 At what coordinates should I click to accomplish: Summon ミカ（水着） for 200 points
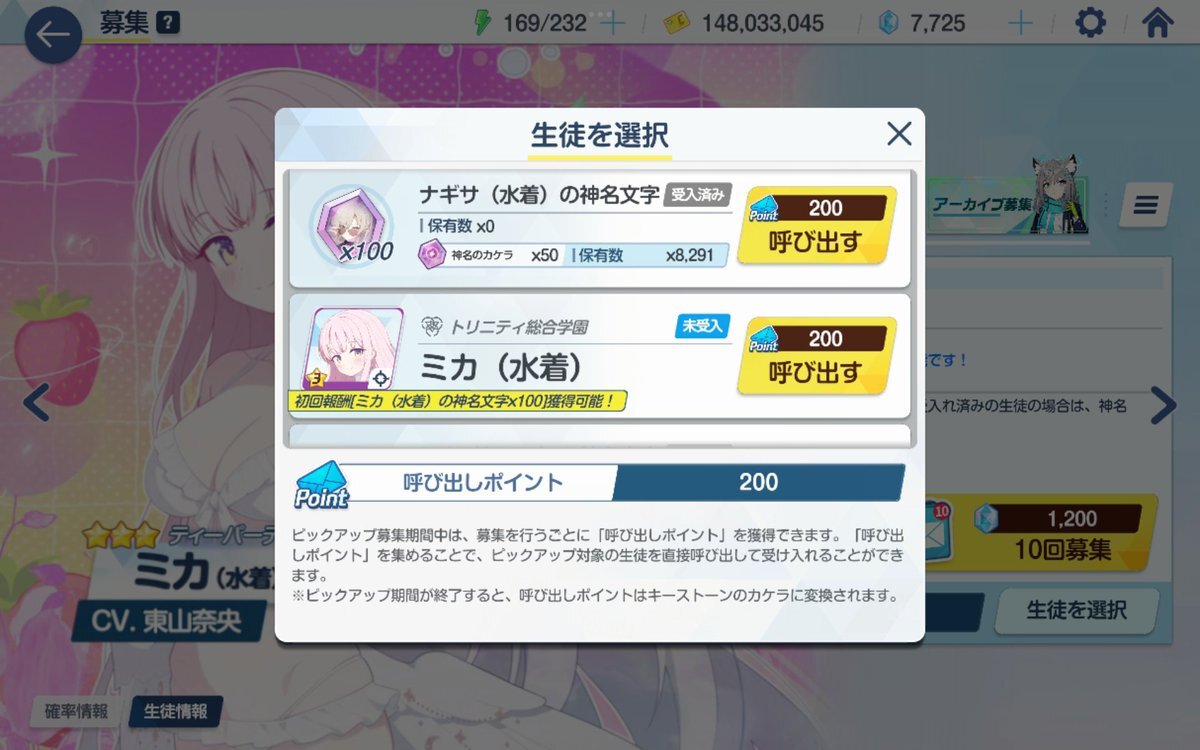click(x=817, y=356)
